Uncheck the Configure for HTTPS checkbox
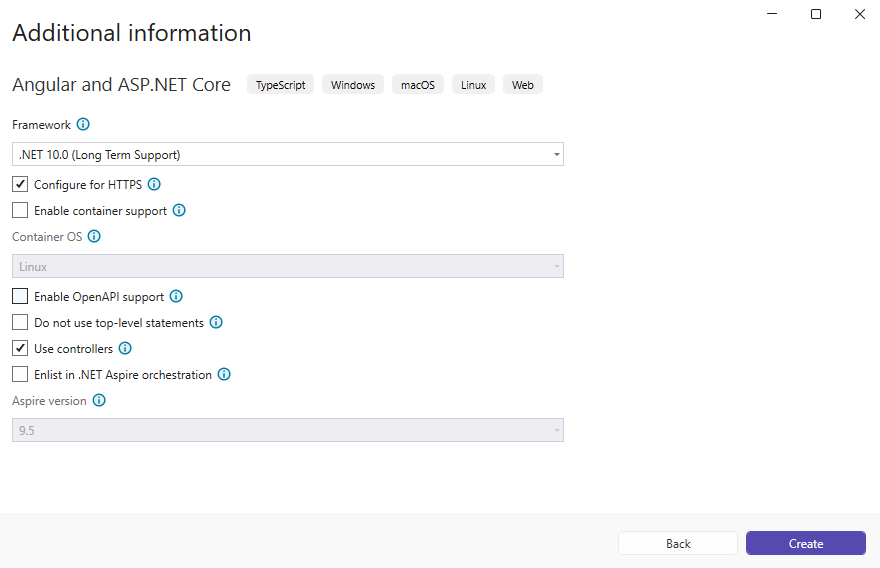The width and height of the screenshot is (880, 568). click(20, 185)
